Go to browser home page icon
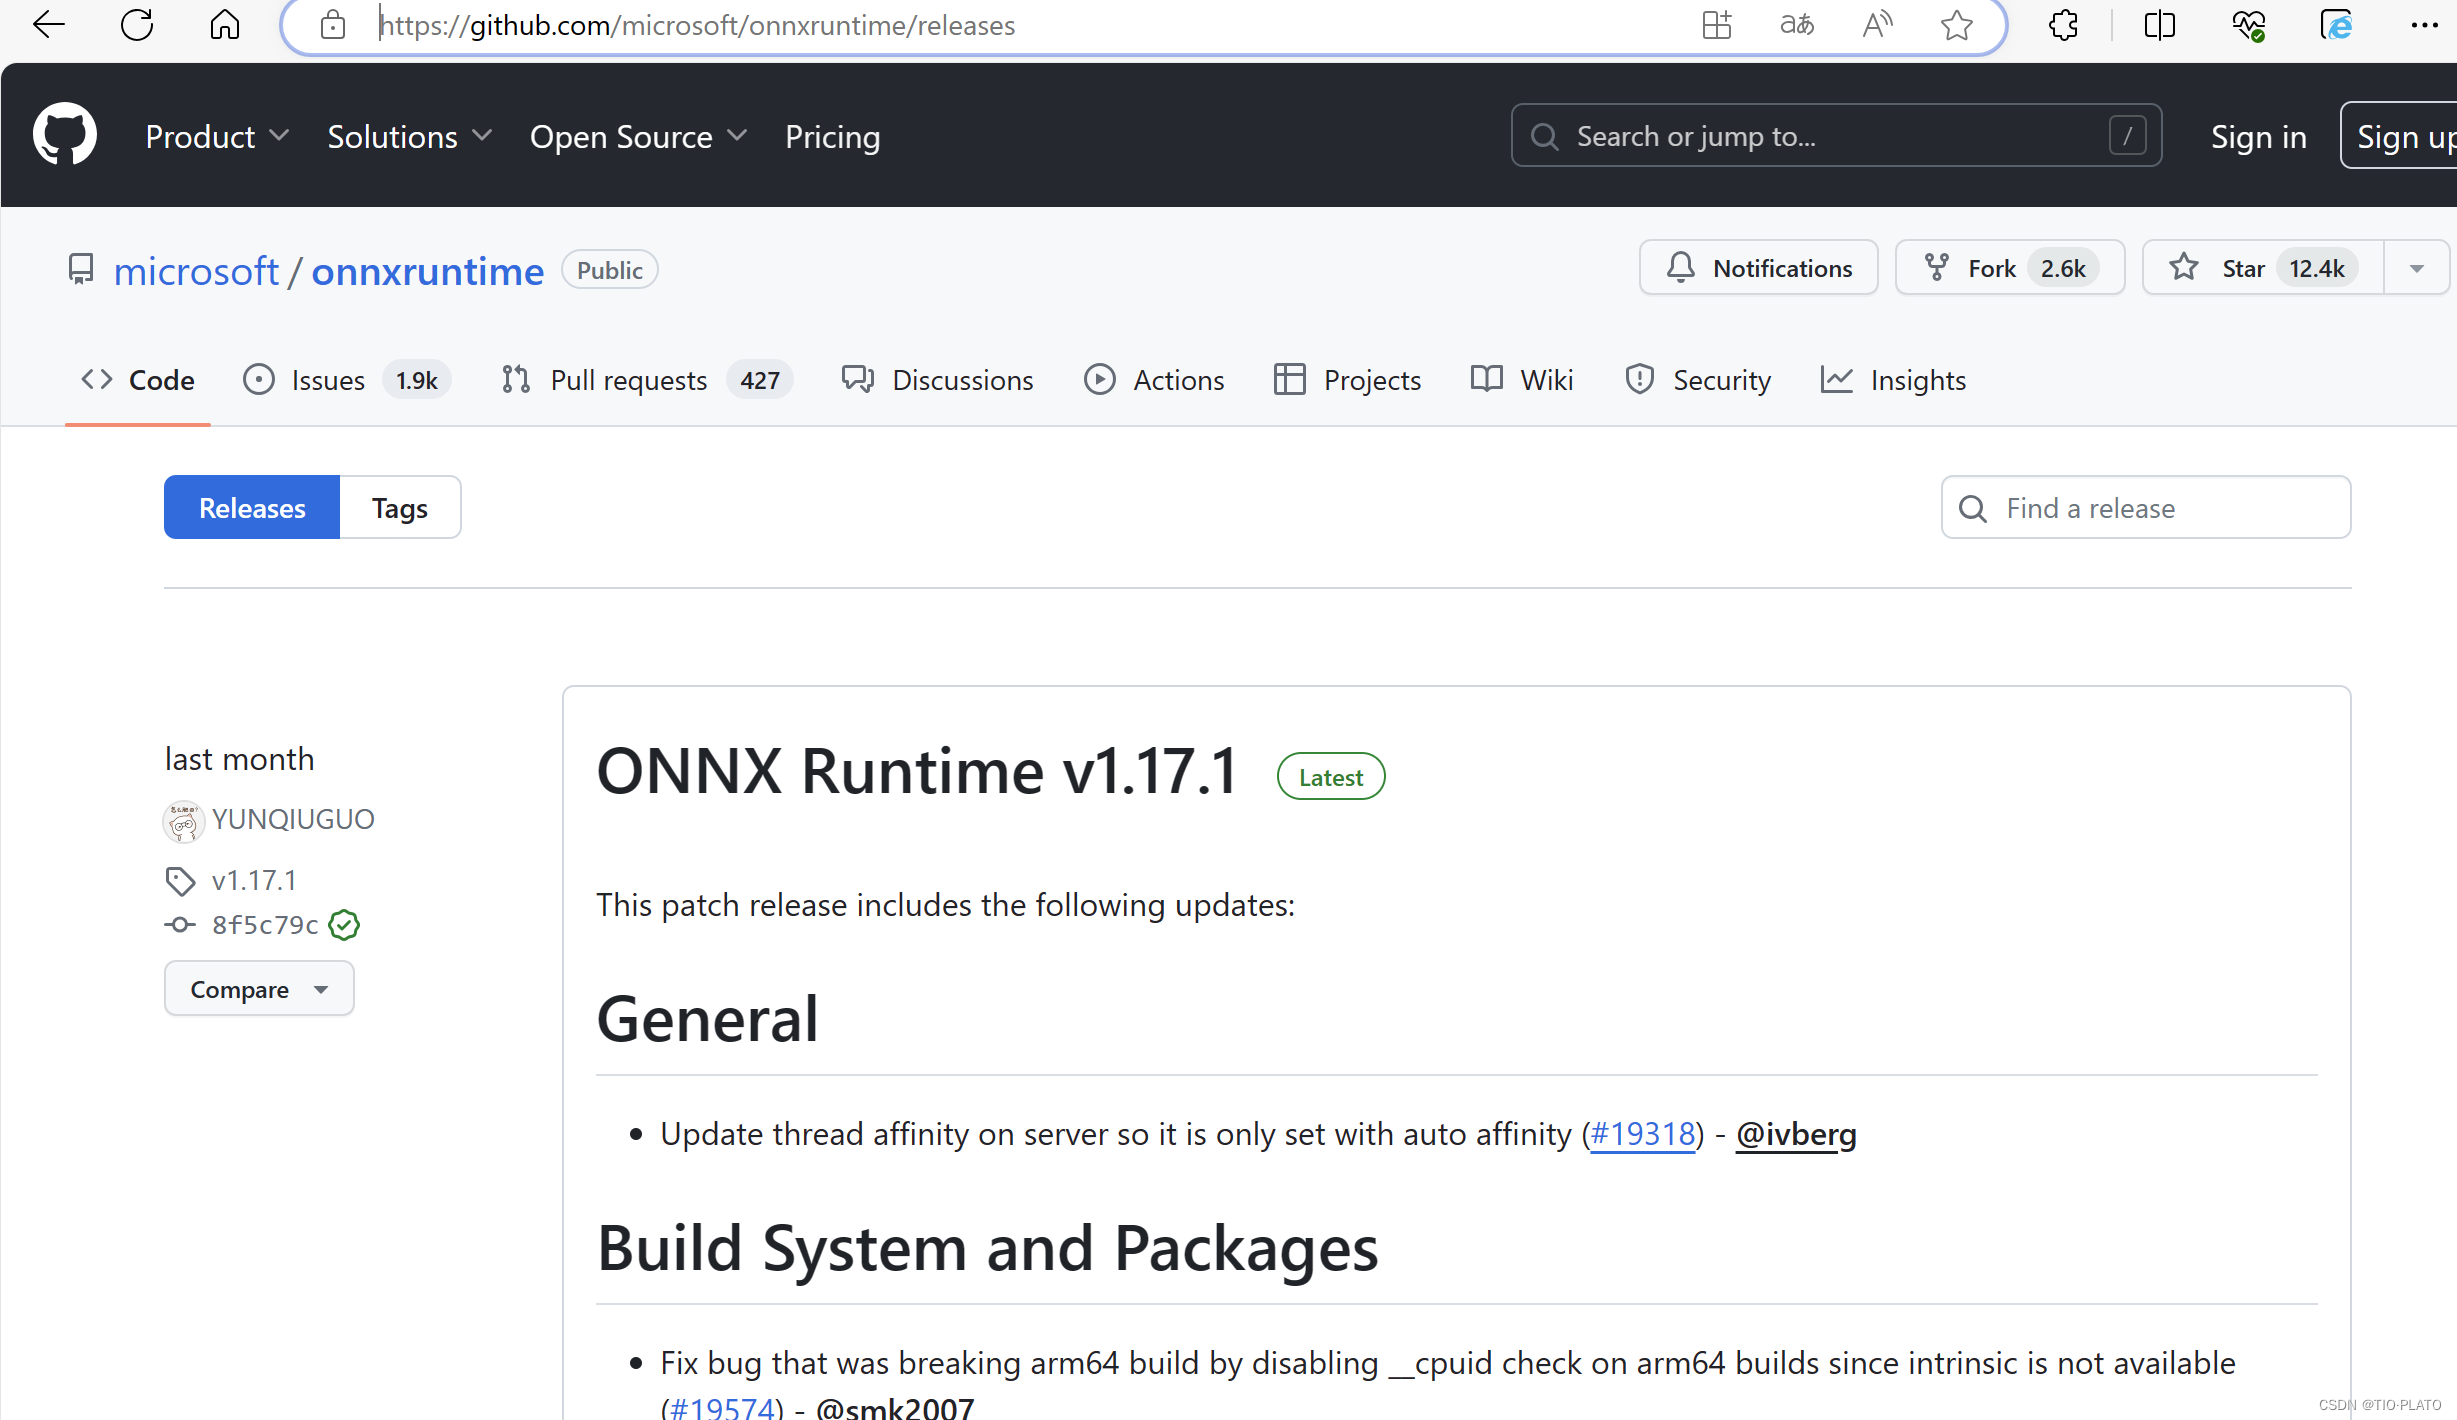This screenshot has height=1420, width=2457. (x=225, y=24)
